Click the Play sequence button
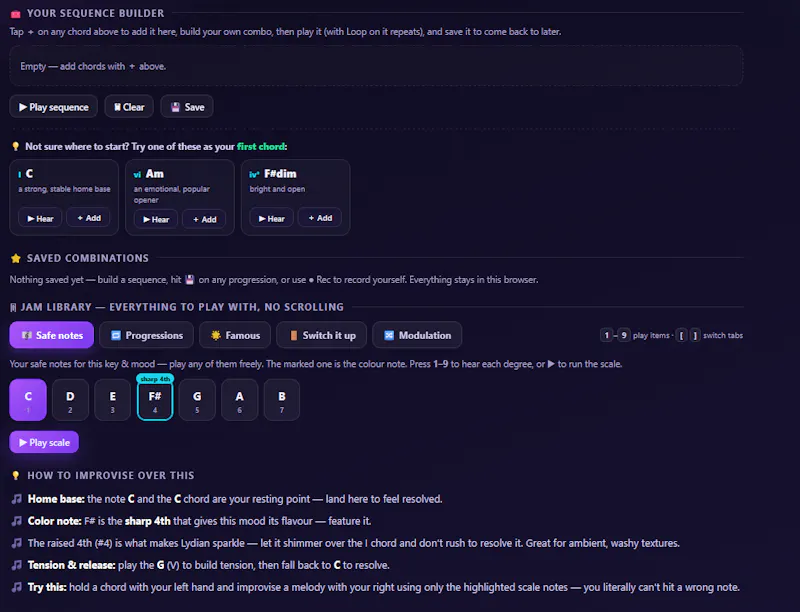 [x=53, y=107]
